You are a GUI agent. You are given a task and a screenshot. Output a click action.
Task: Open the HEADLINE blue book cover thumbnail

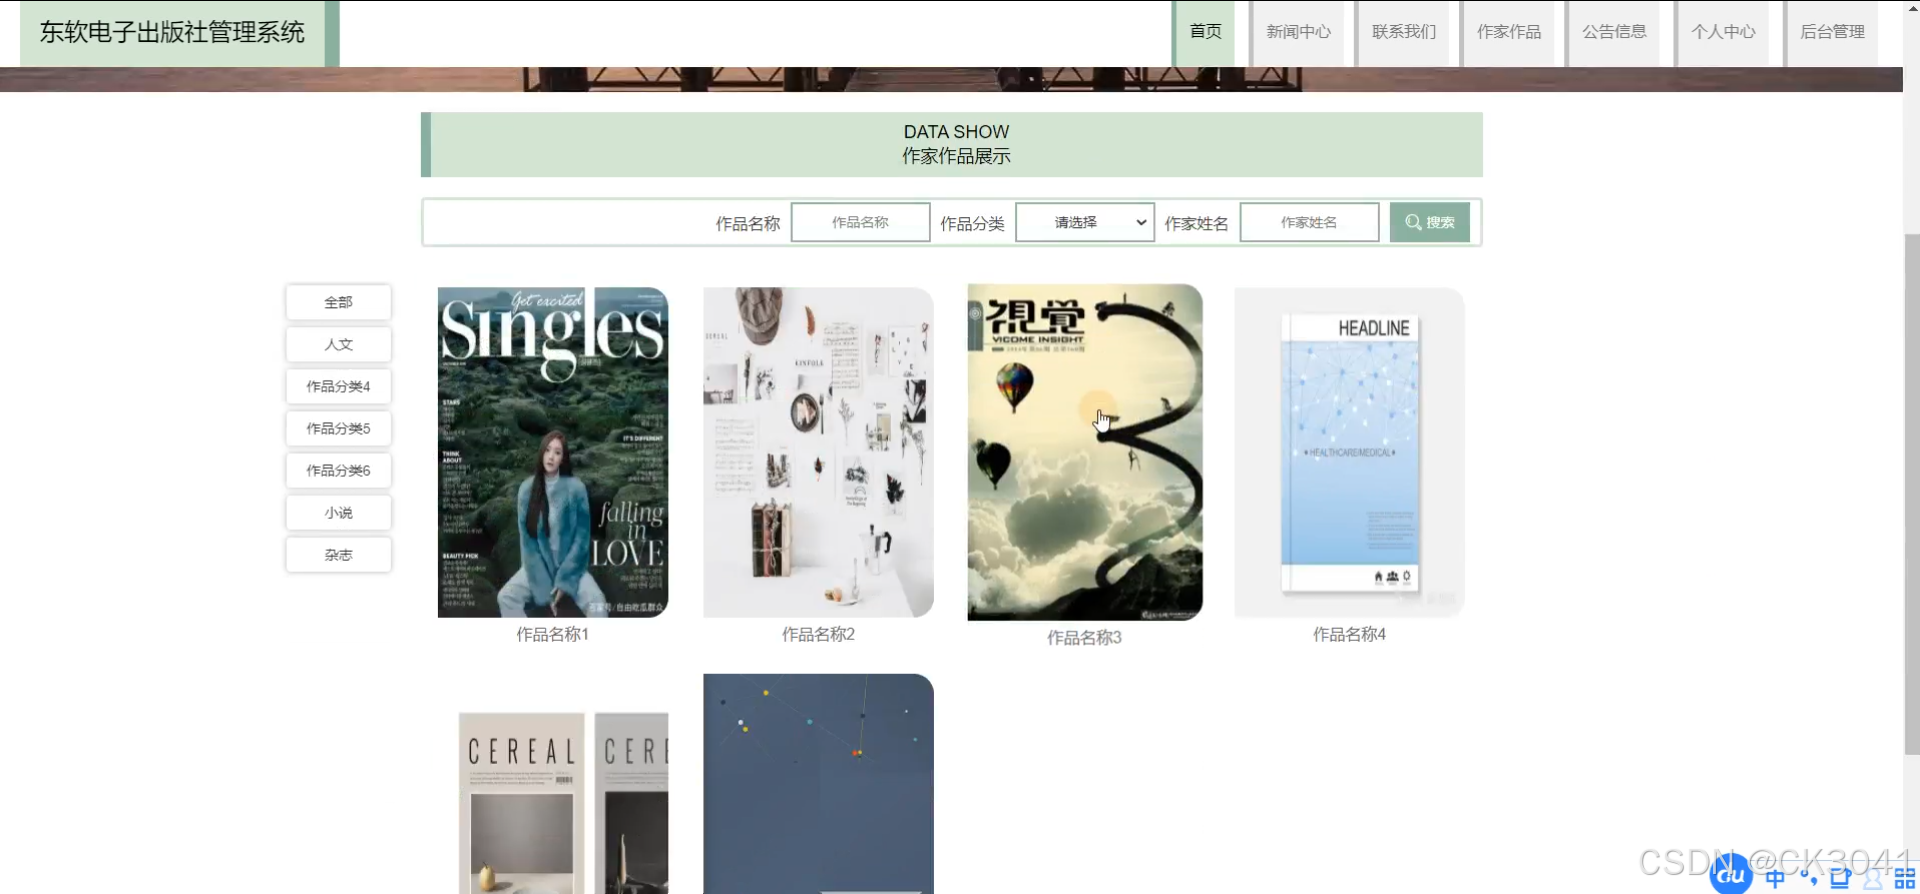[1349, 452]
